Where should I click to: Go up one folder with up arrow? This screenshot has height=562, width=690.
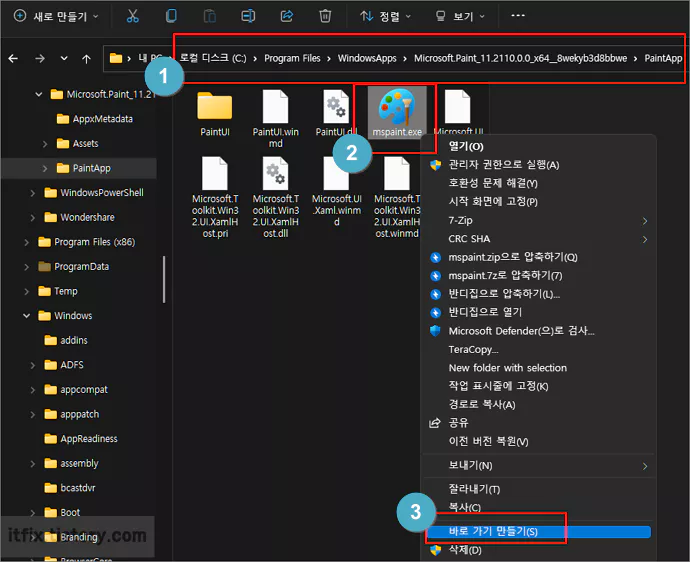[86, 59]
